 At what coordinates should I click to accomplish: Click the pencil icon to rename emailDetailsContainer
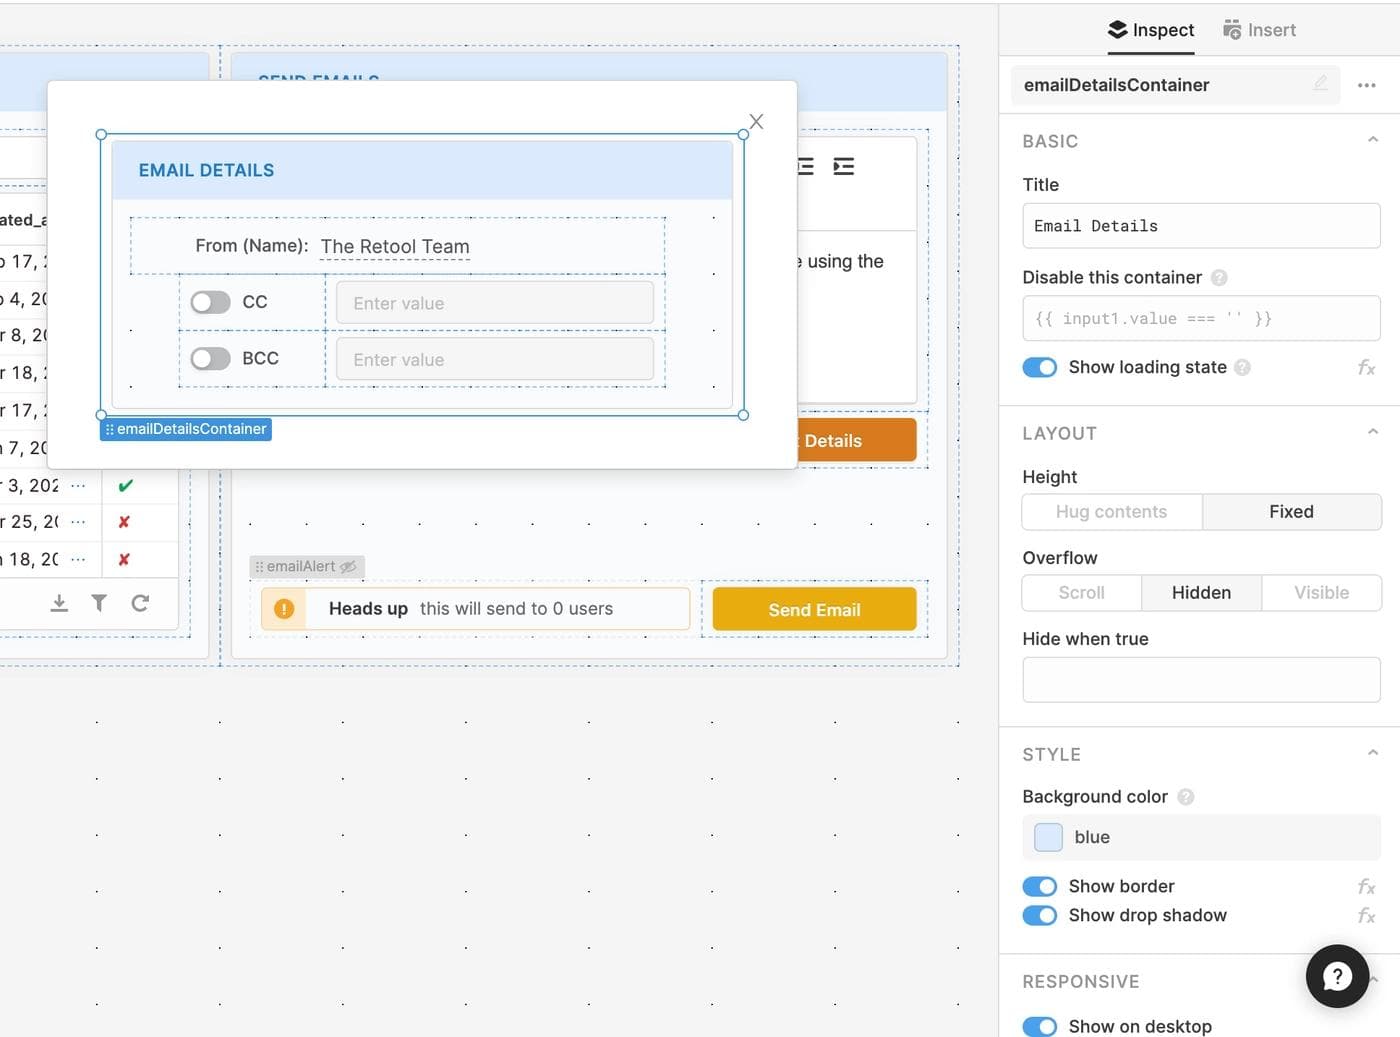point(1320,84)
